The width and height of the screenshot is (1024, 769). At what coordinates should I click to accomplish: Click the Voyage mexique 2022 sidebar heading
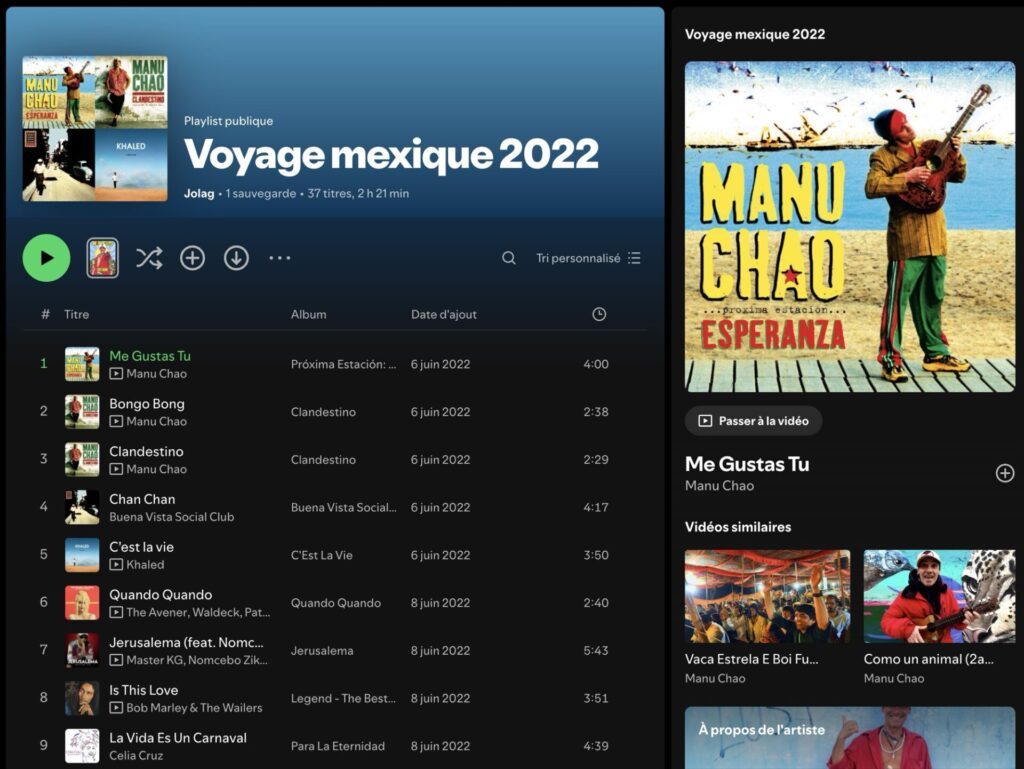click(755, 34)
